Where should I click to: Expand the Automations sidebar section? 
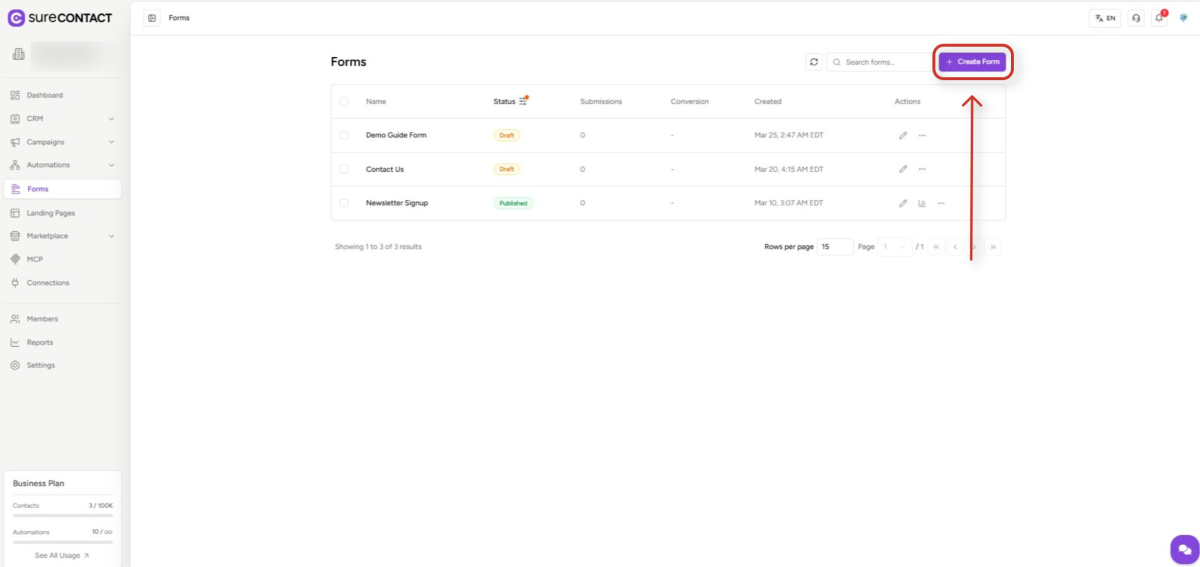pos(62,165)
